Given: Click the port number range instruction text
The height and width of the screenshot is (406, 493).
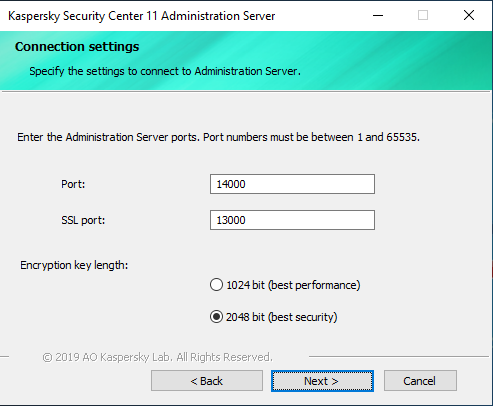Looking at the screenshot, I should coord(218,137).
